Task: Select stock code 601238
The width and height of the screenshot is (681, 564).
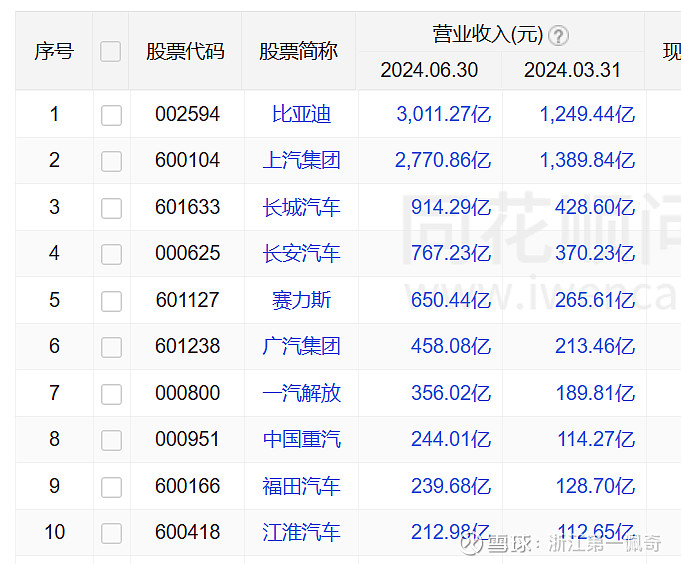Action: click(x=188, y=346)
